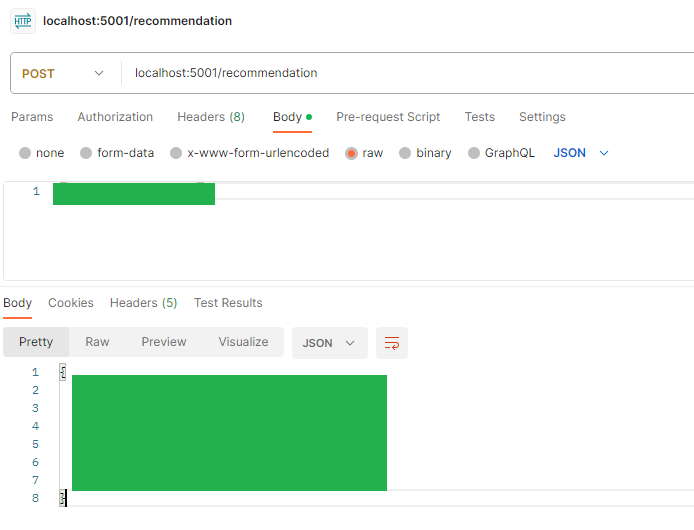This screenshot has height=530, width=694.
Task: Open the Authorization tab
Action: pyautogui.click(x=115, y=117)
